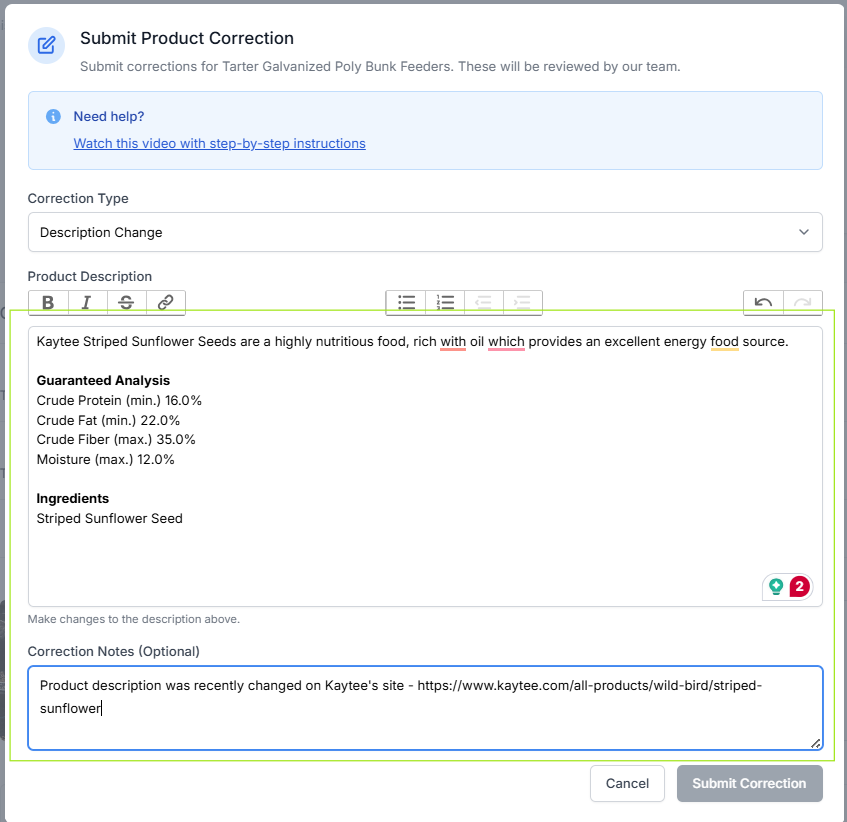Create a numbered list

click(x=445, y=302)
